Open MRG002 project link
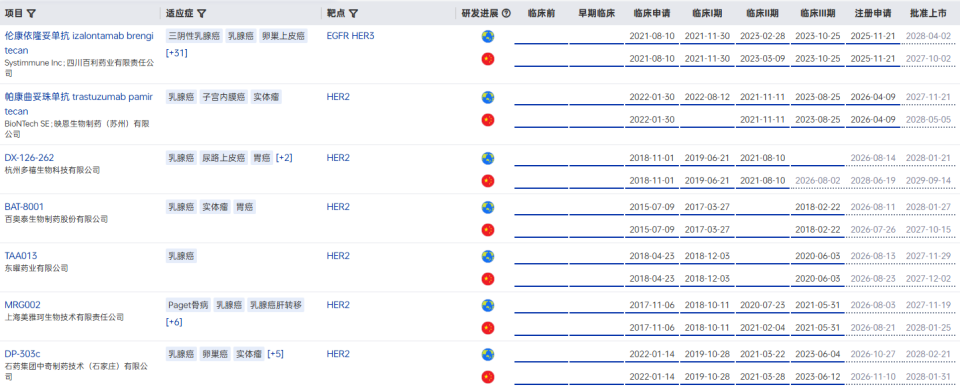Image resolution: width=960 pixels, height=389 pixels. point(23,305)
